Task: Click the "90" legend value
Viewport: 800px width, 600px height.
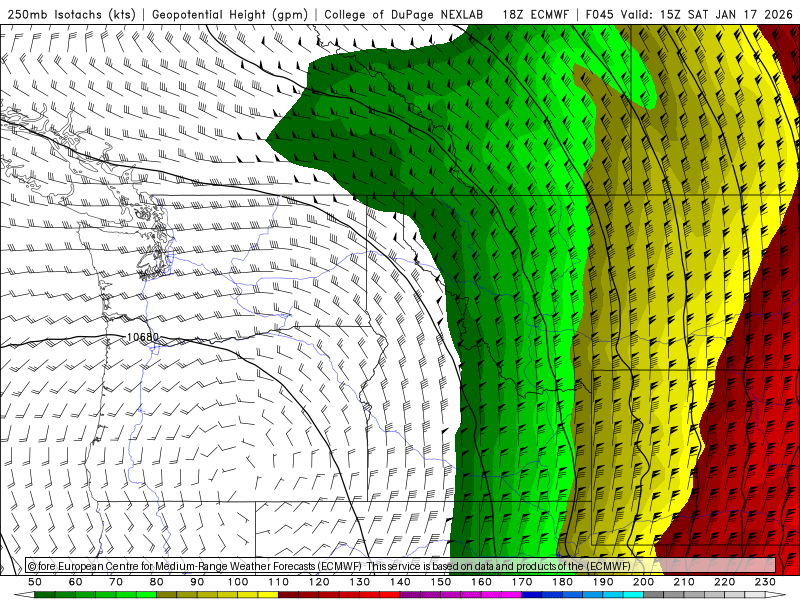Action: [197, 582]
